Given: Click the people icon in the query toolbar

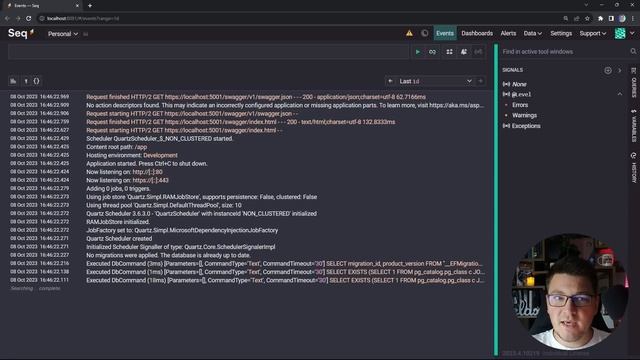Looking at the screenshot, I should [464, 52].
